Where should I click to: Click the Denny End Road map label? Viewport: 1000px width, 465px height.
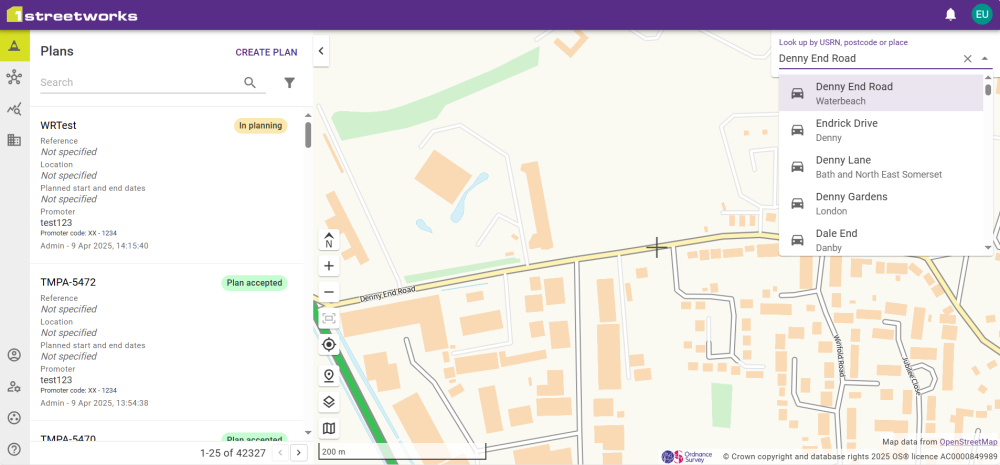pyautogui.click(x=388, y=293)
